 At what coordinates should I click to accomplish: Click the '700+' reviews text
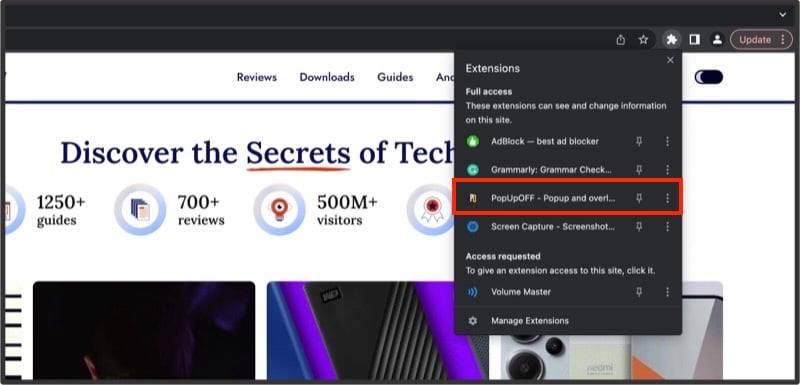tap(198, 202)
